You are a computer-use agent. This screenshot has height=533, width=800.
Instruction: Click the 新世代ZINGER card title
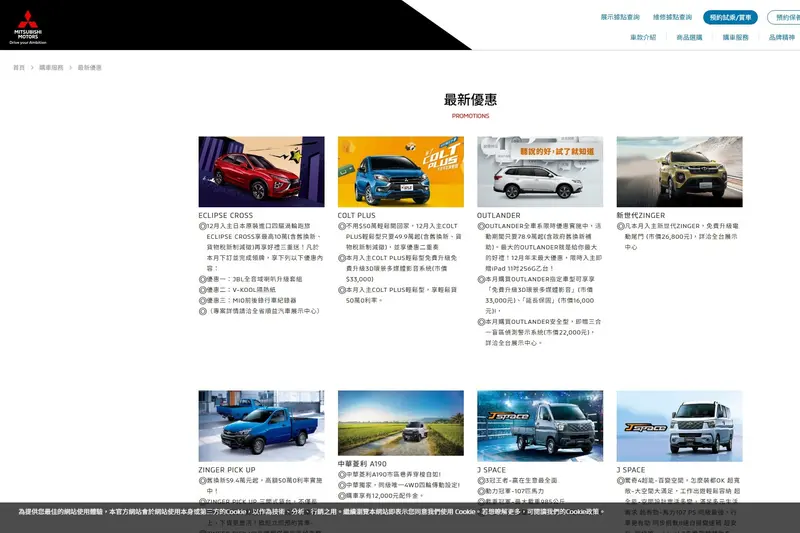coord(640,215)
